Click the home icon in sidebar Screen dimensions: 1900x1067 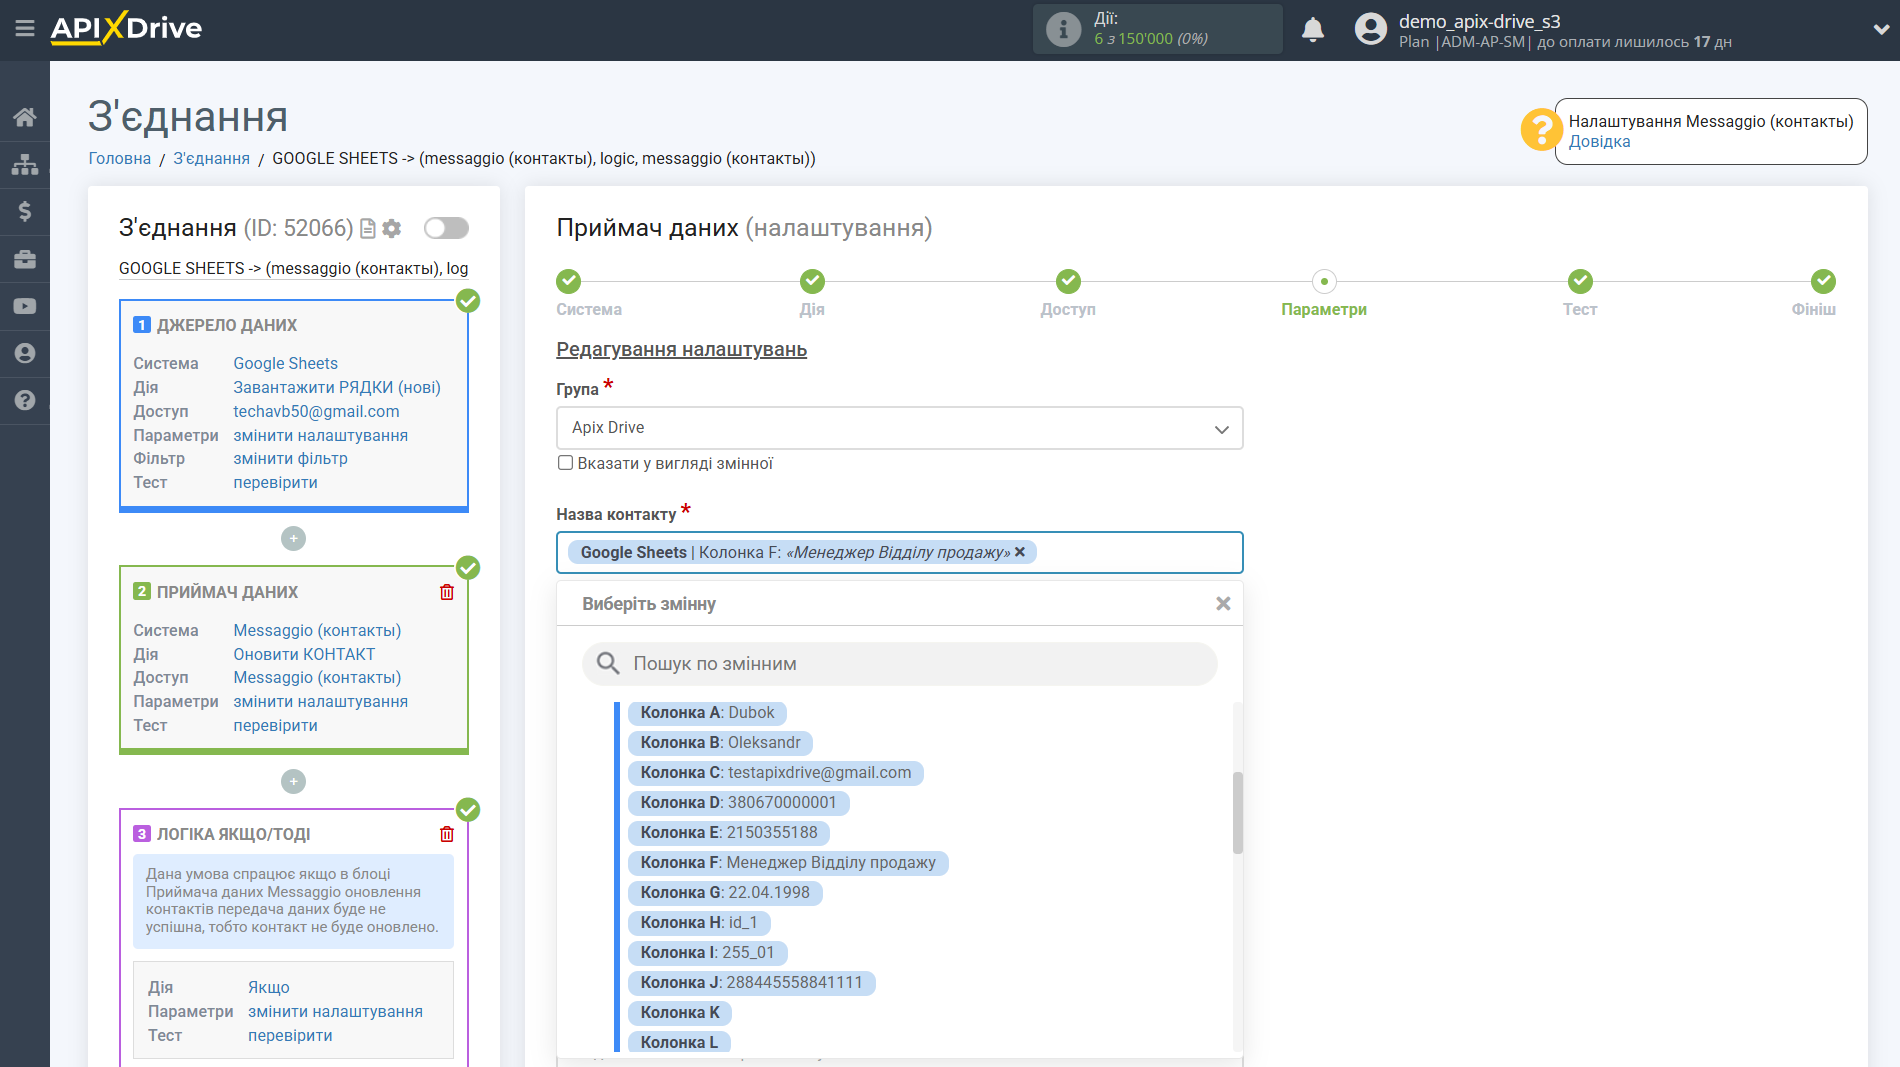pyautogui.click(x=25, y=117)
